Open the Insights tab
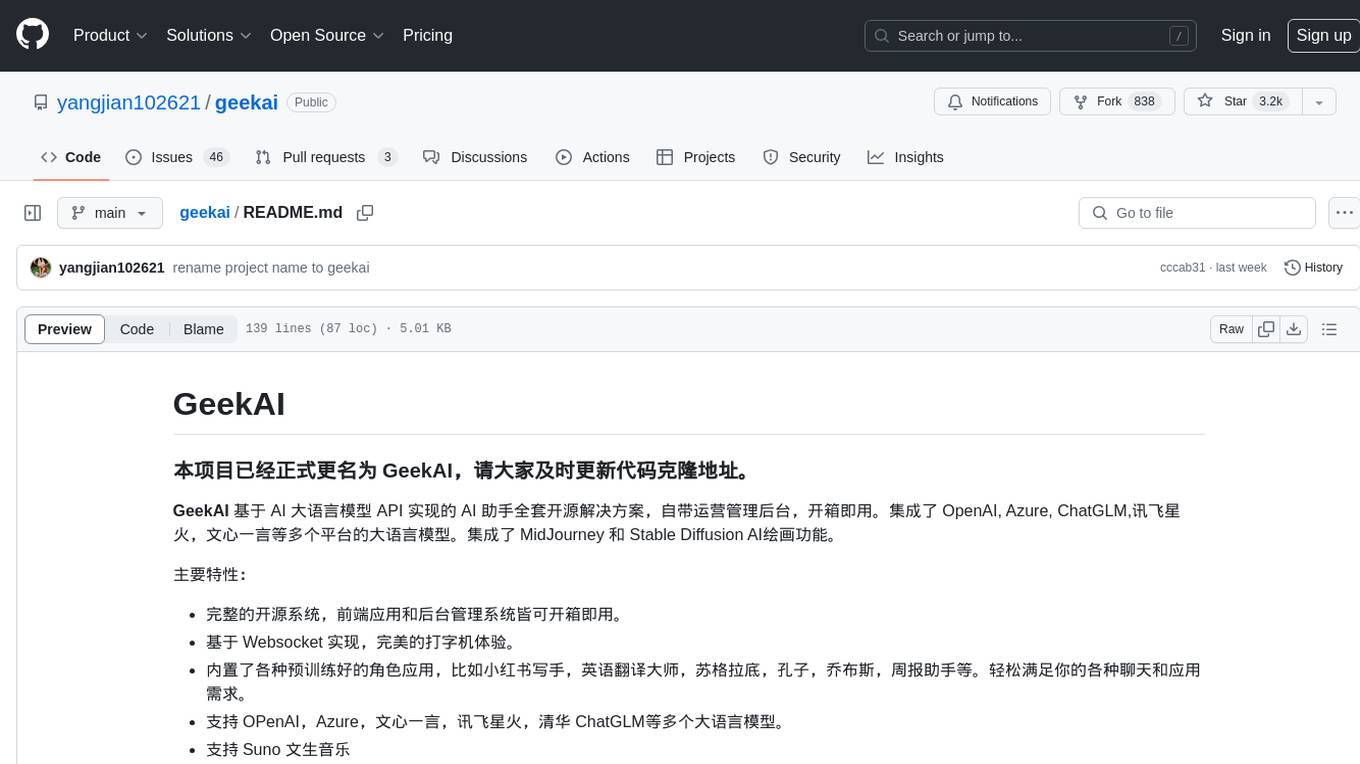The image size is (1360, 764). click(905, 157)
